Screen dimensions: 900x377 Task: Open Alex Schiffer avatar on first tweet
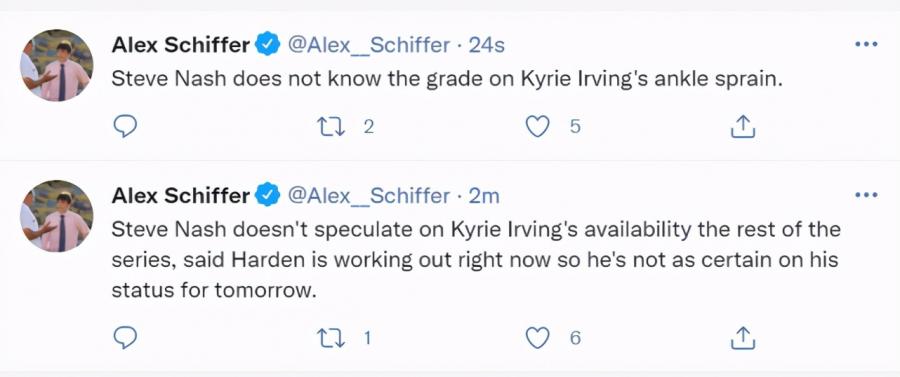tap(56, 65)
